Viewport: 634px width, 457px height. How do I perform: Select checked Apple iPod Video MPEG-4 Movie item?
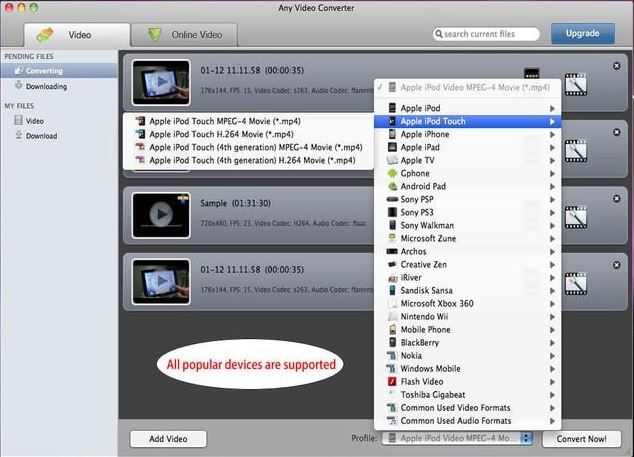click(x=467, y=87)
